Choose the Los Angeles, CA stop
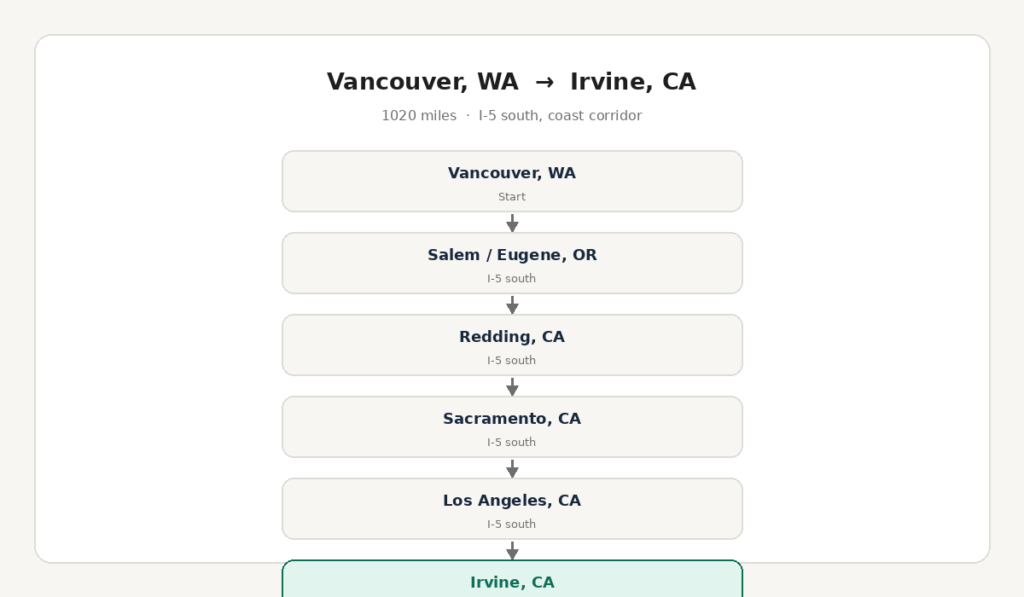Image resolution: width=1024 pixels, height=597 pixels. (512, 508)
